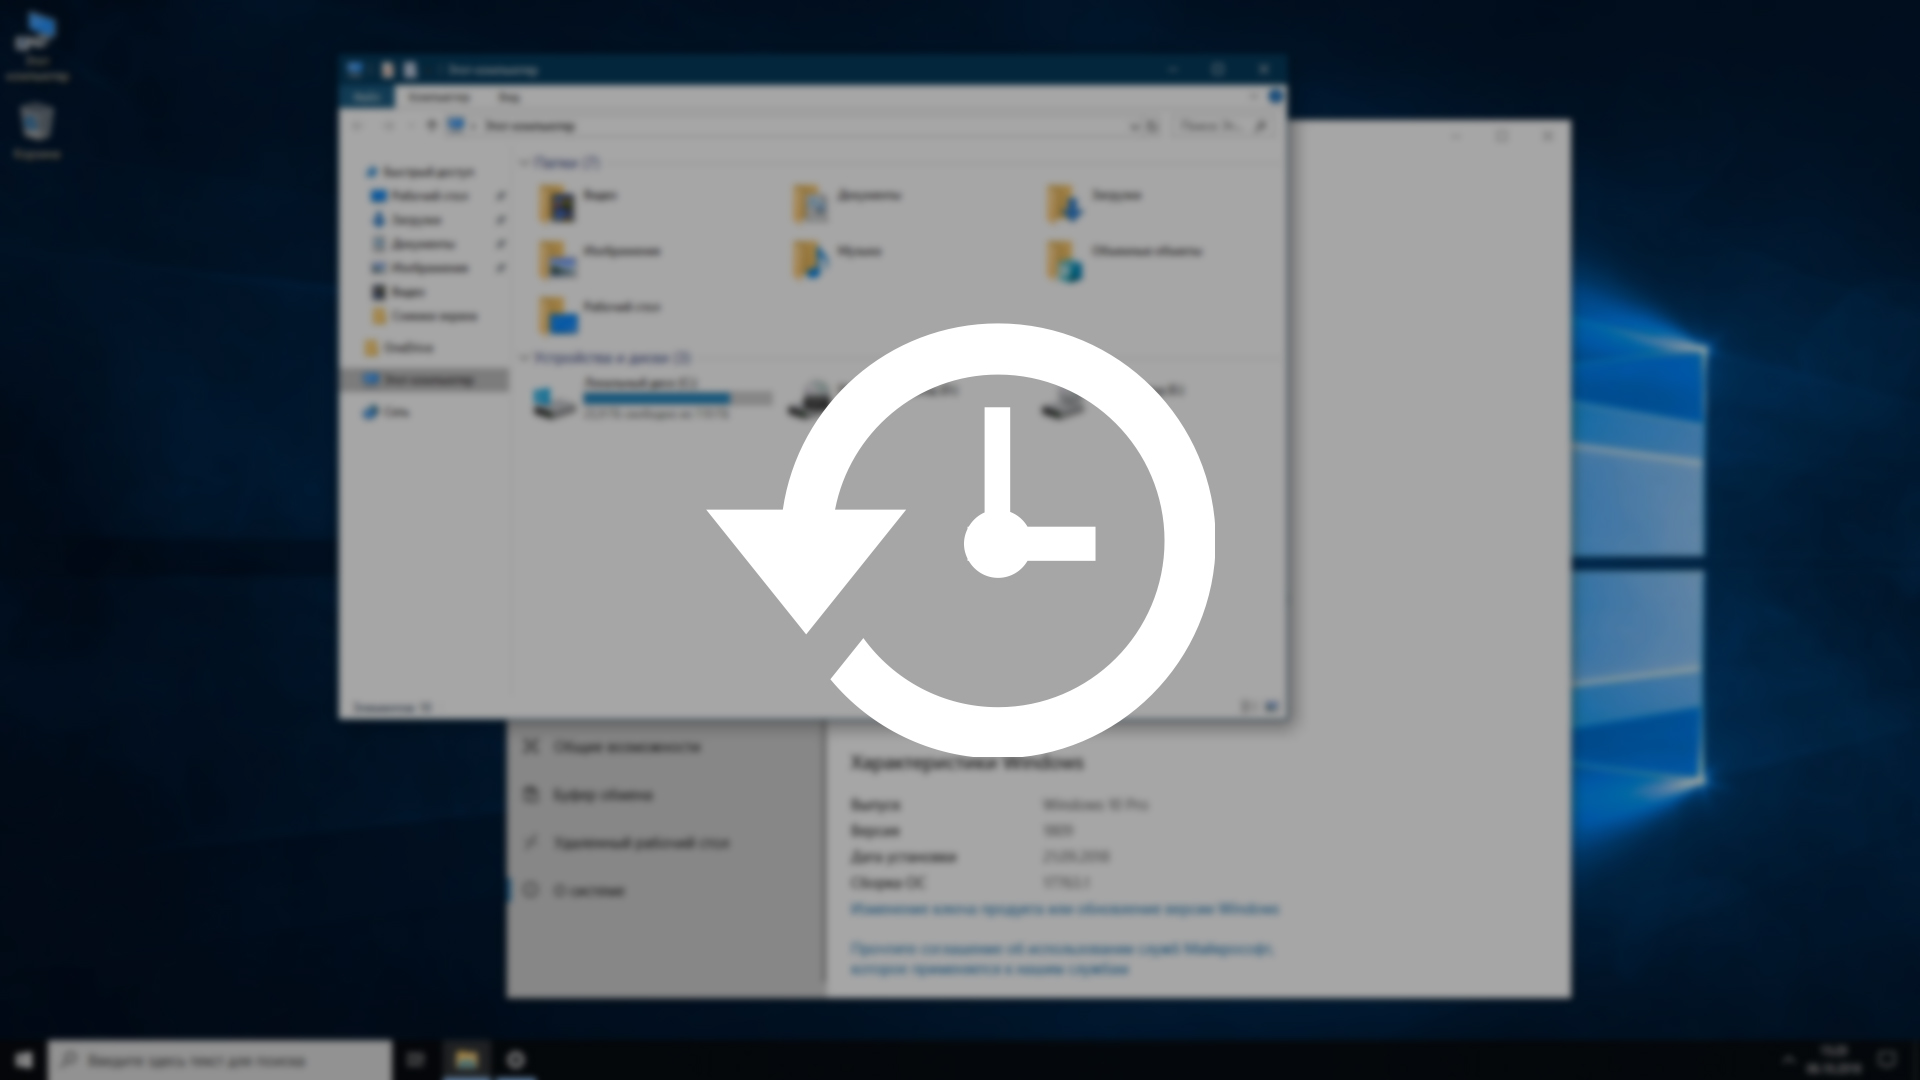Show hidden system tray icons
The height and width of the screenshot is (1080, 1920).
click(1788, 1060)
